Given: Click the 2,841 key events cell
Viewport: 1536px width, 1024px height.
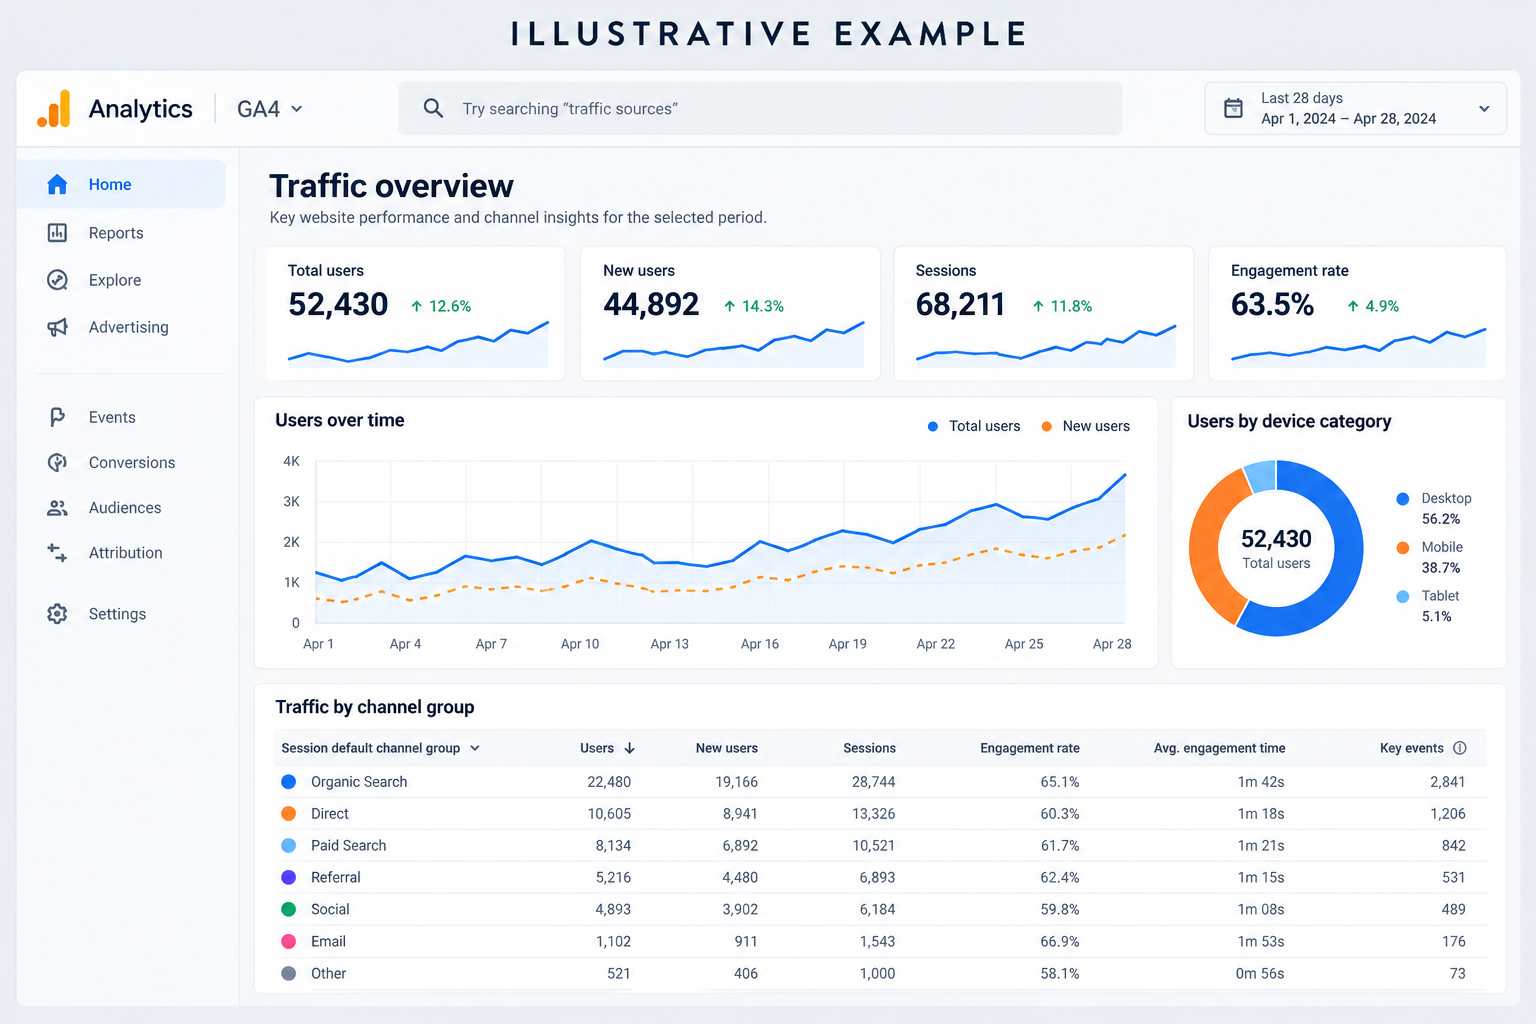Looking at the screenshot, I should 1447,782.
